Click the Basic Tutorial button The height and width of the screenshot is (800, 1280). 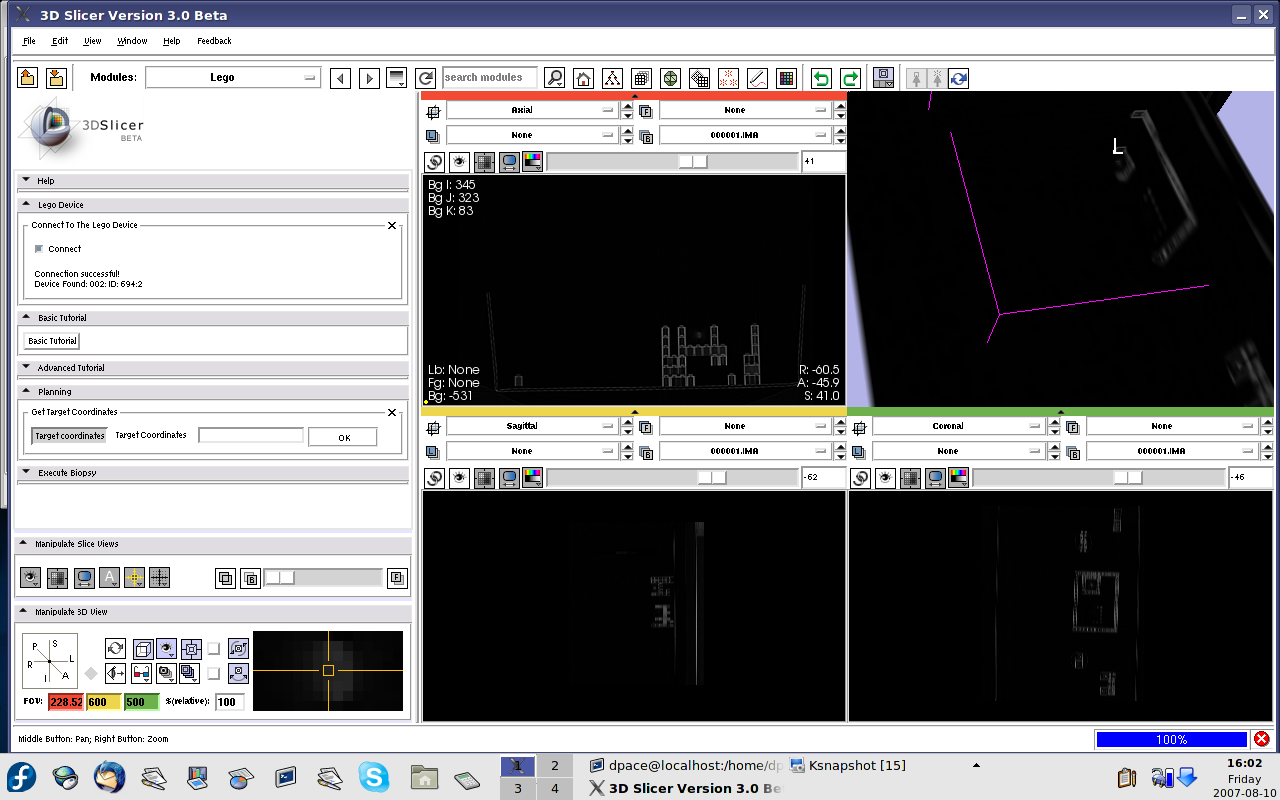pyautogui.click(x=52, y=341)
